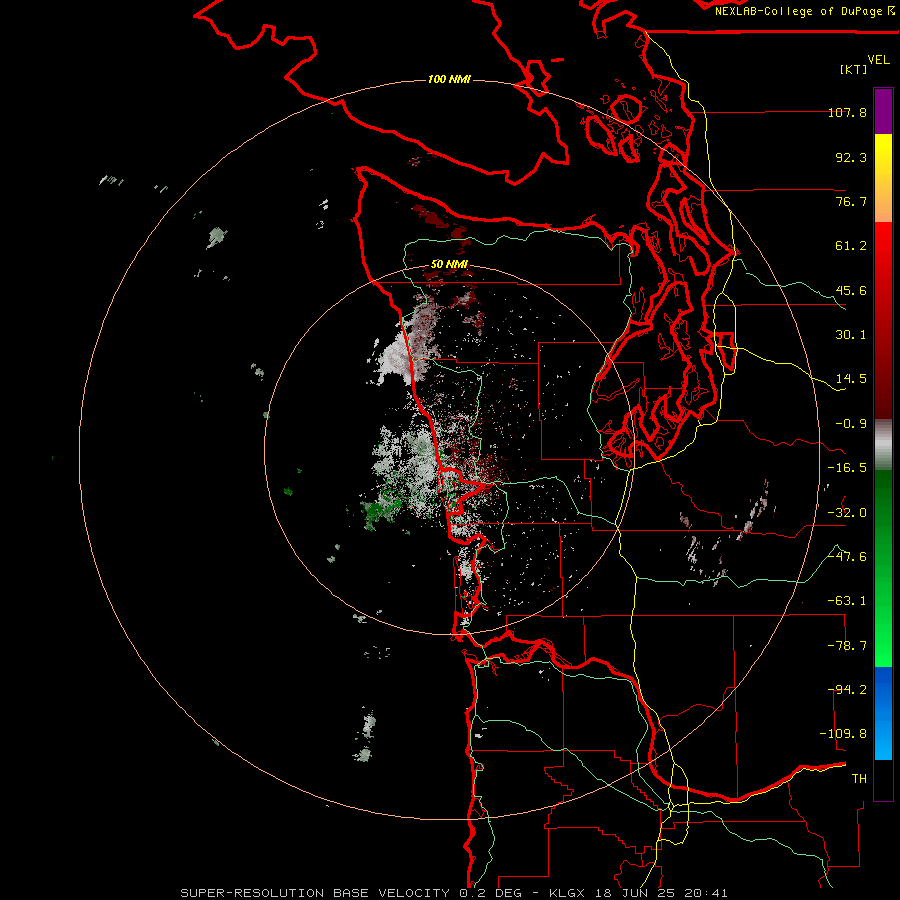Screen dimensions: 900x900
Task: Click the -78.7 velocity scale value
Action: (x=847, y=646)
